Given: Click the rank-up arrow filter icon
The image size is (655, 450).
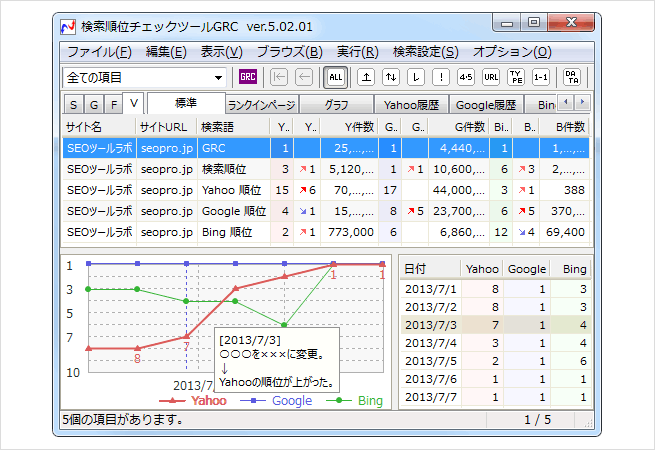Looking at the screenshot, I should coord(366,77).
